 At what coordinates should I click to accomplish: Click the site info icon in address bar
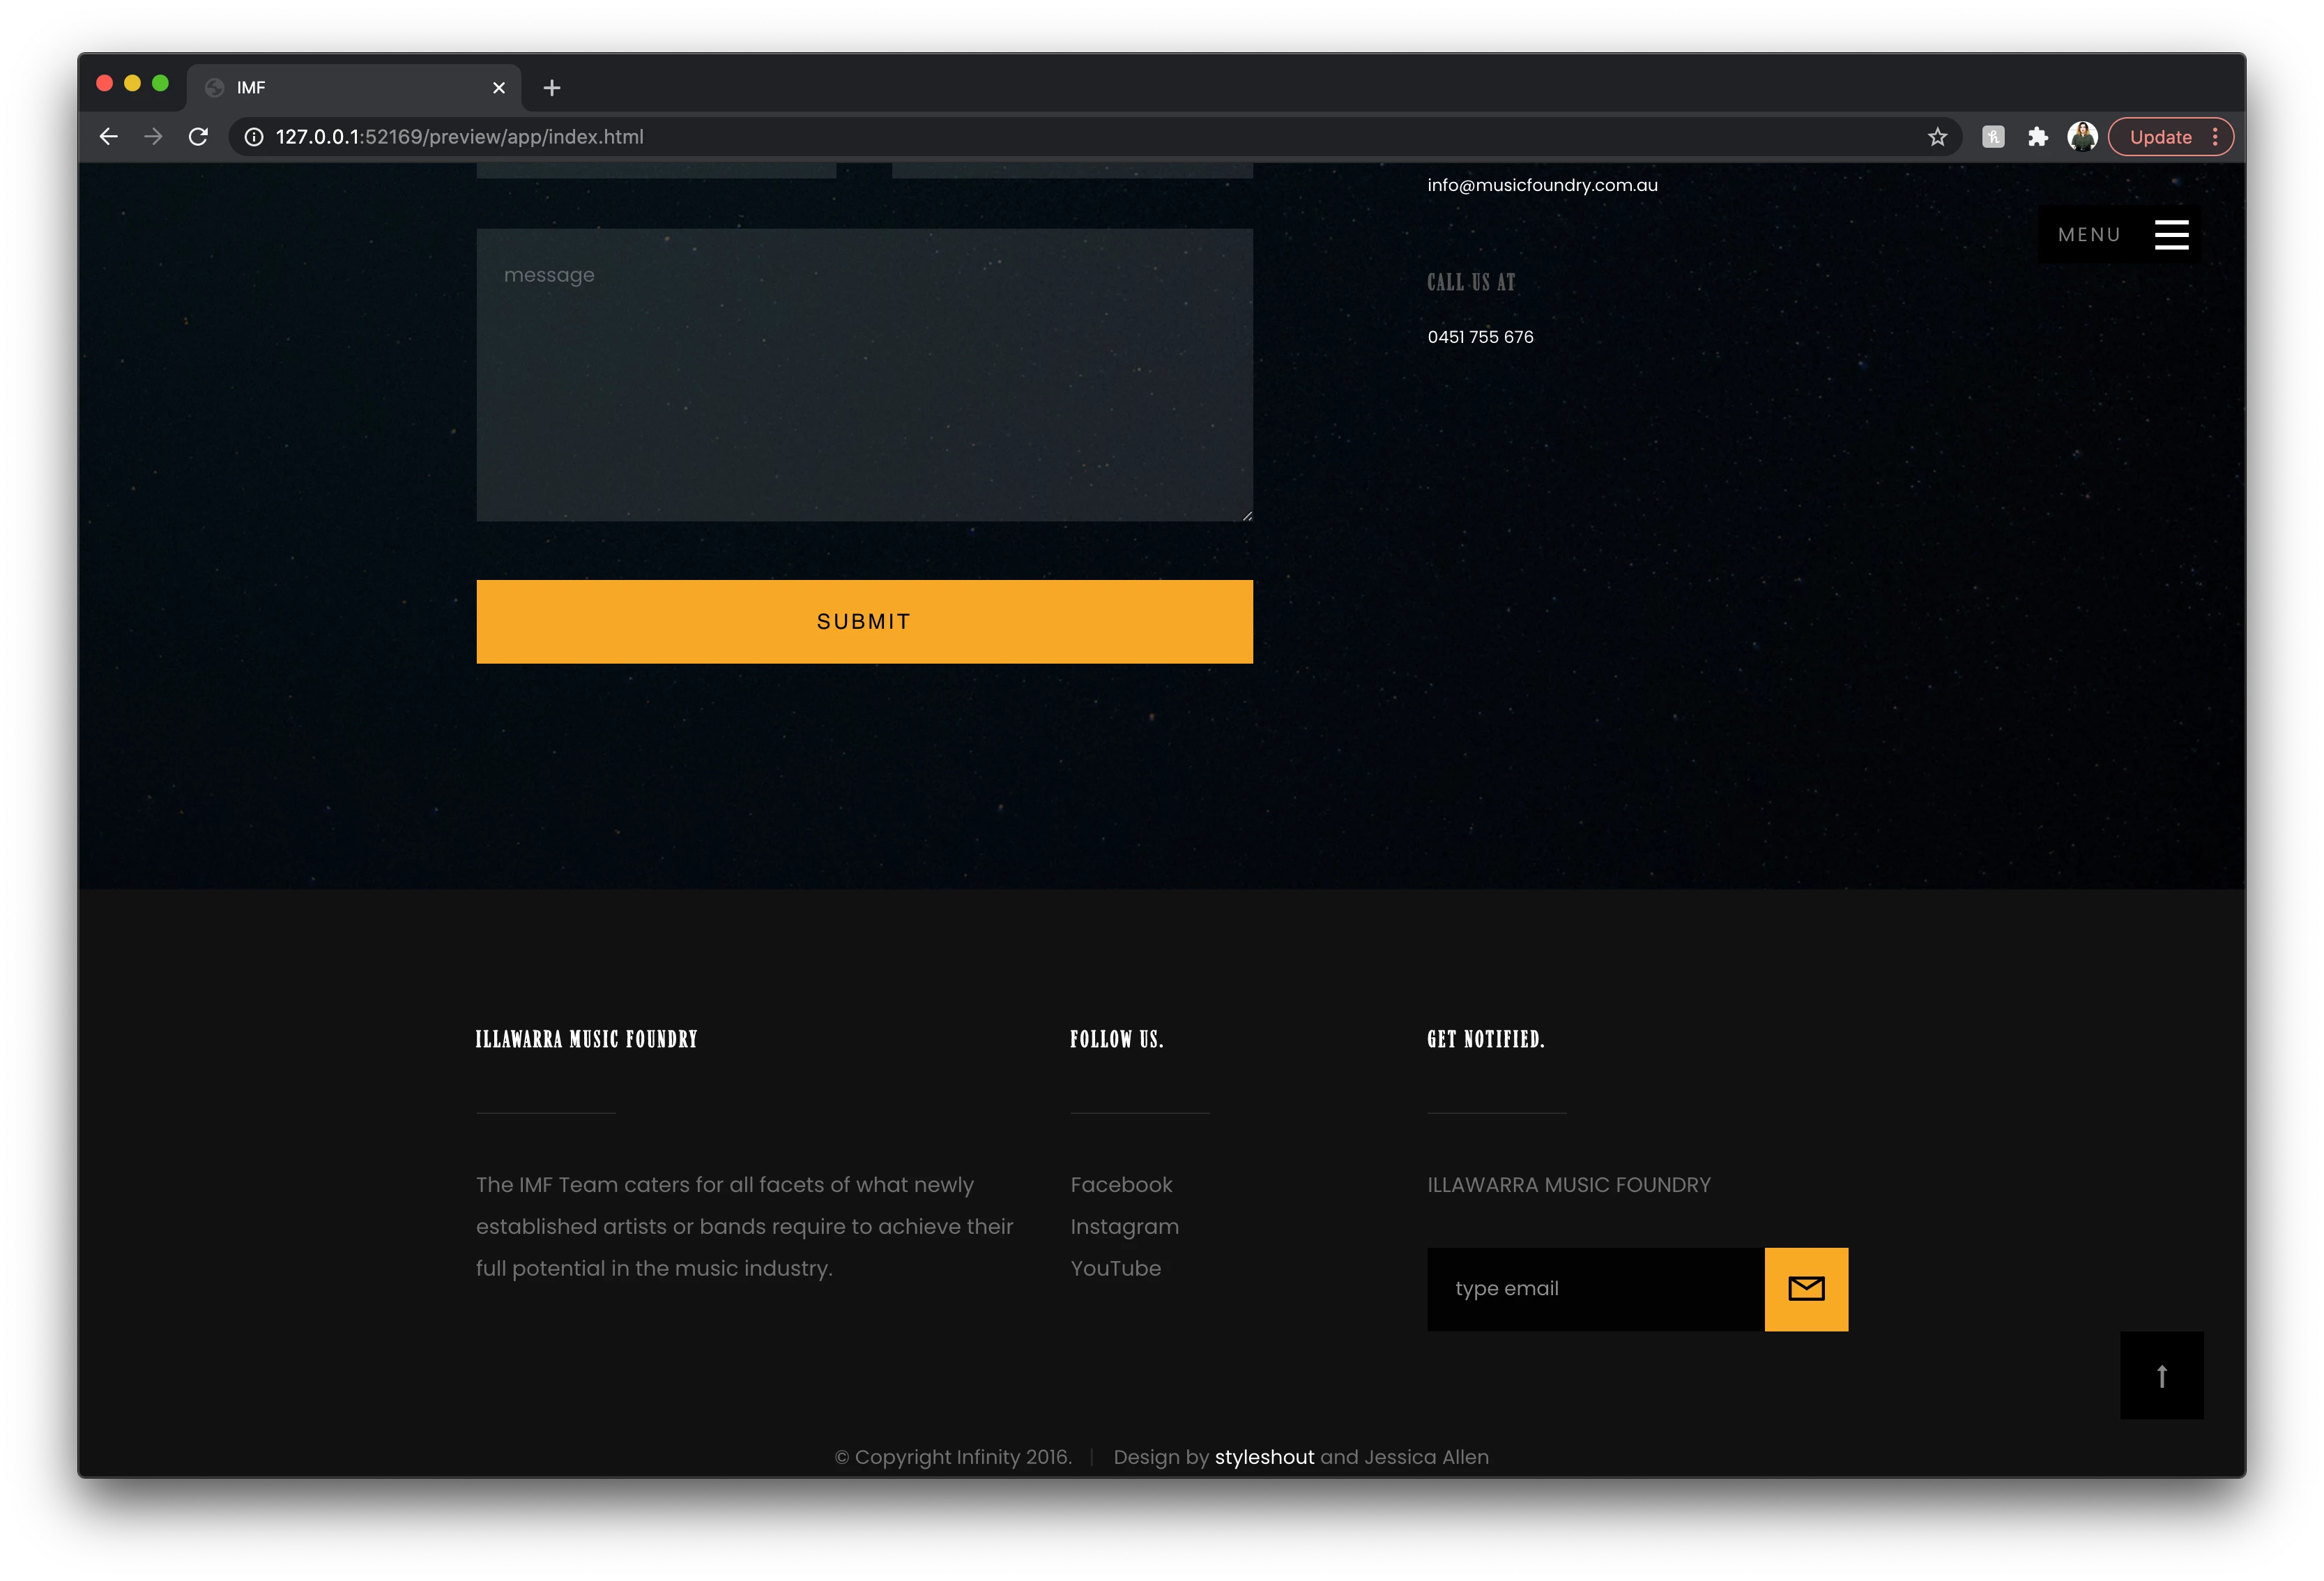pos(254,137)
